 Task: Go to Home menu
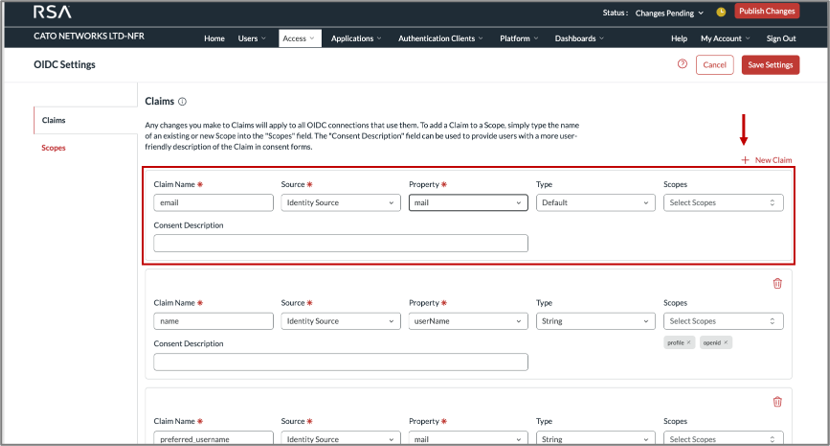(214, 39)
